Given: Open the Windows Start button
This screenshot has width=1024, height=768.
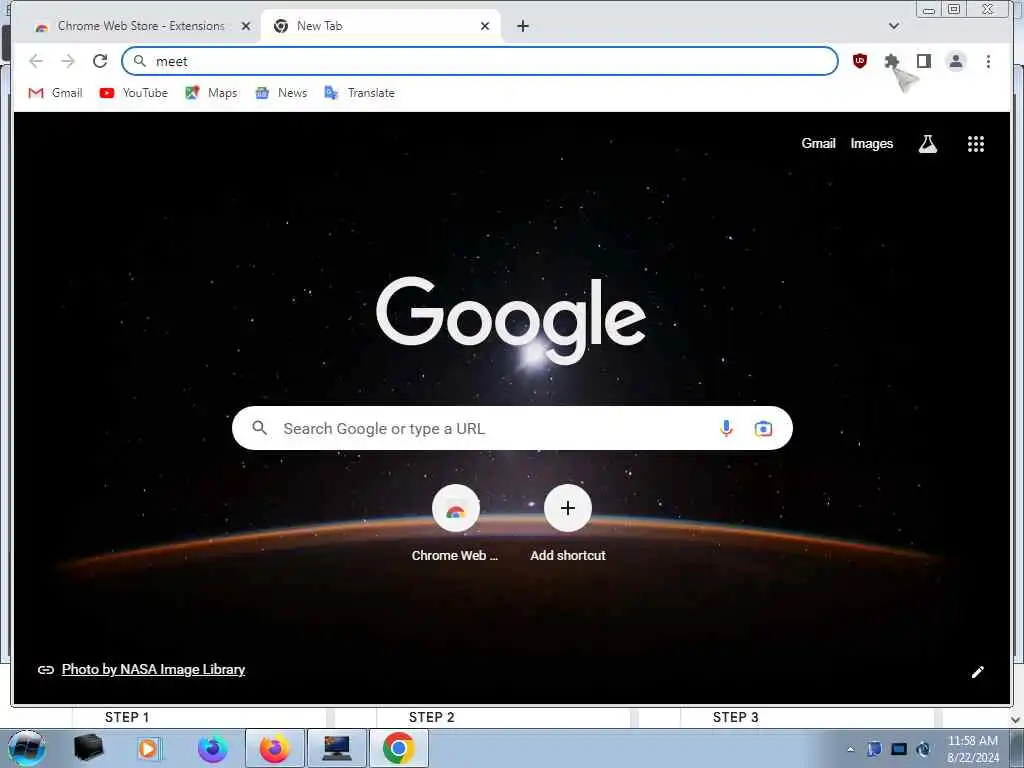Looking at the screenshot, I should (26, 748).
